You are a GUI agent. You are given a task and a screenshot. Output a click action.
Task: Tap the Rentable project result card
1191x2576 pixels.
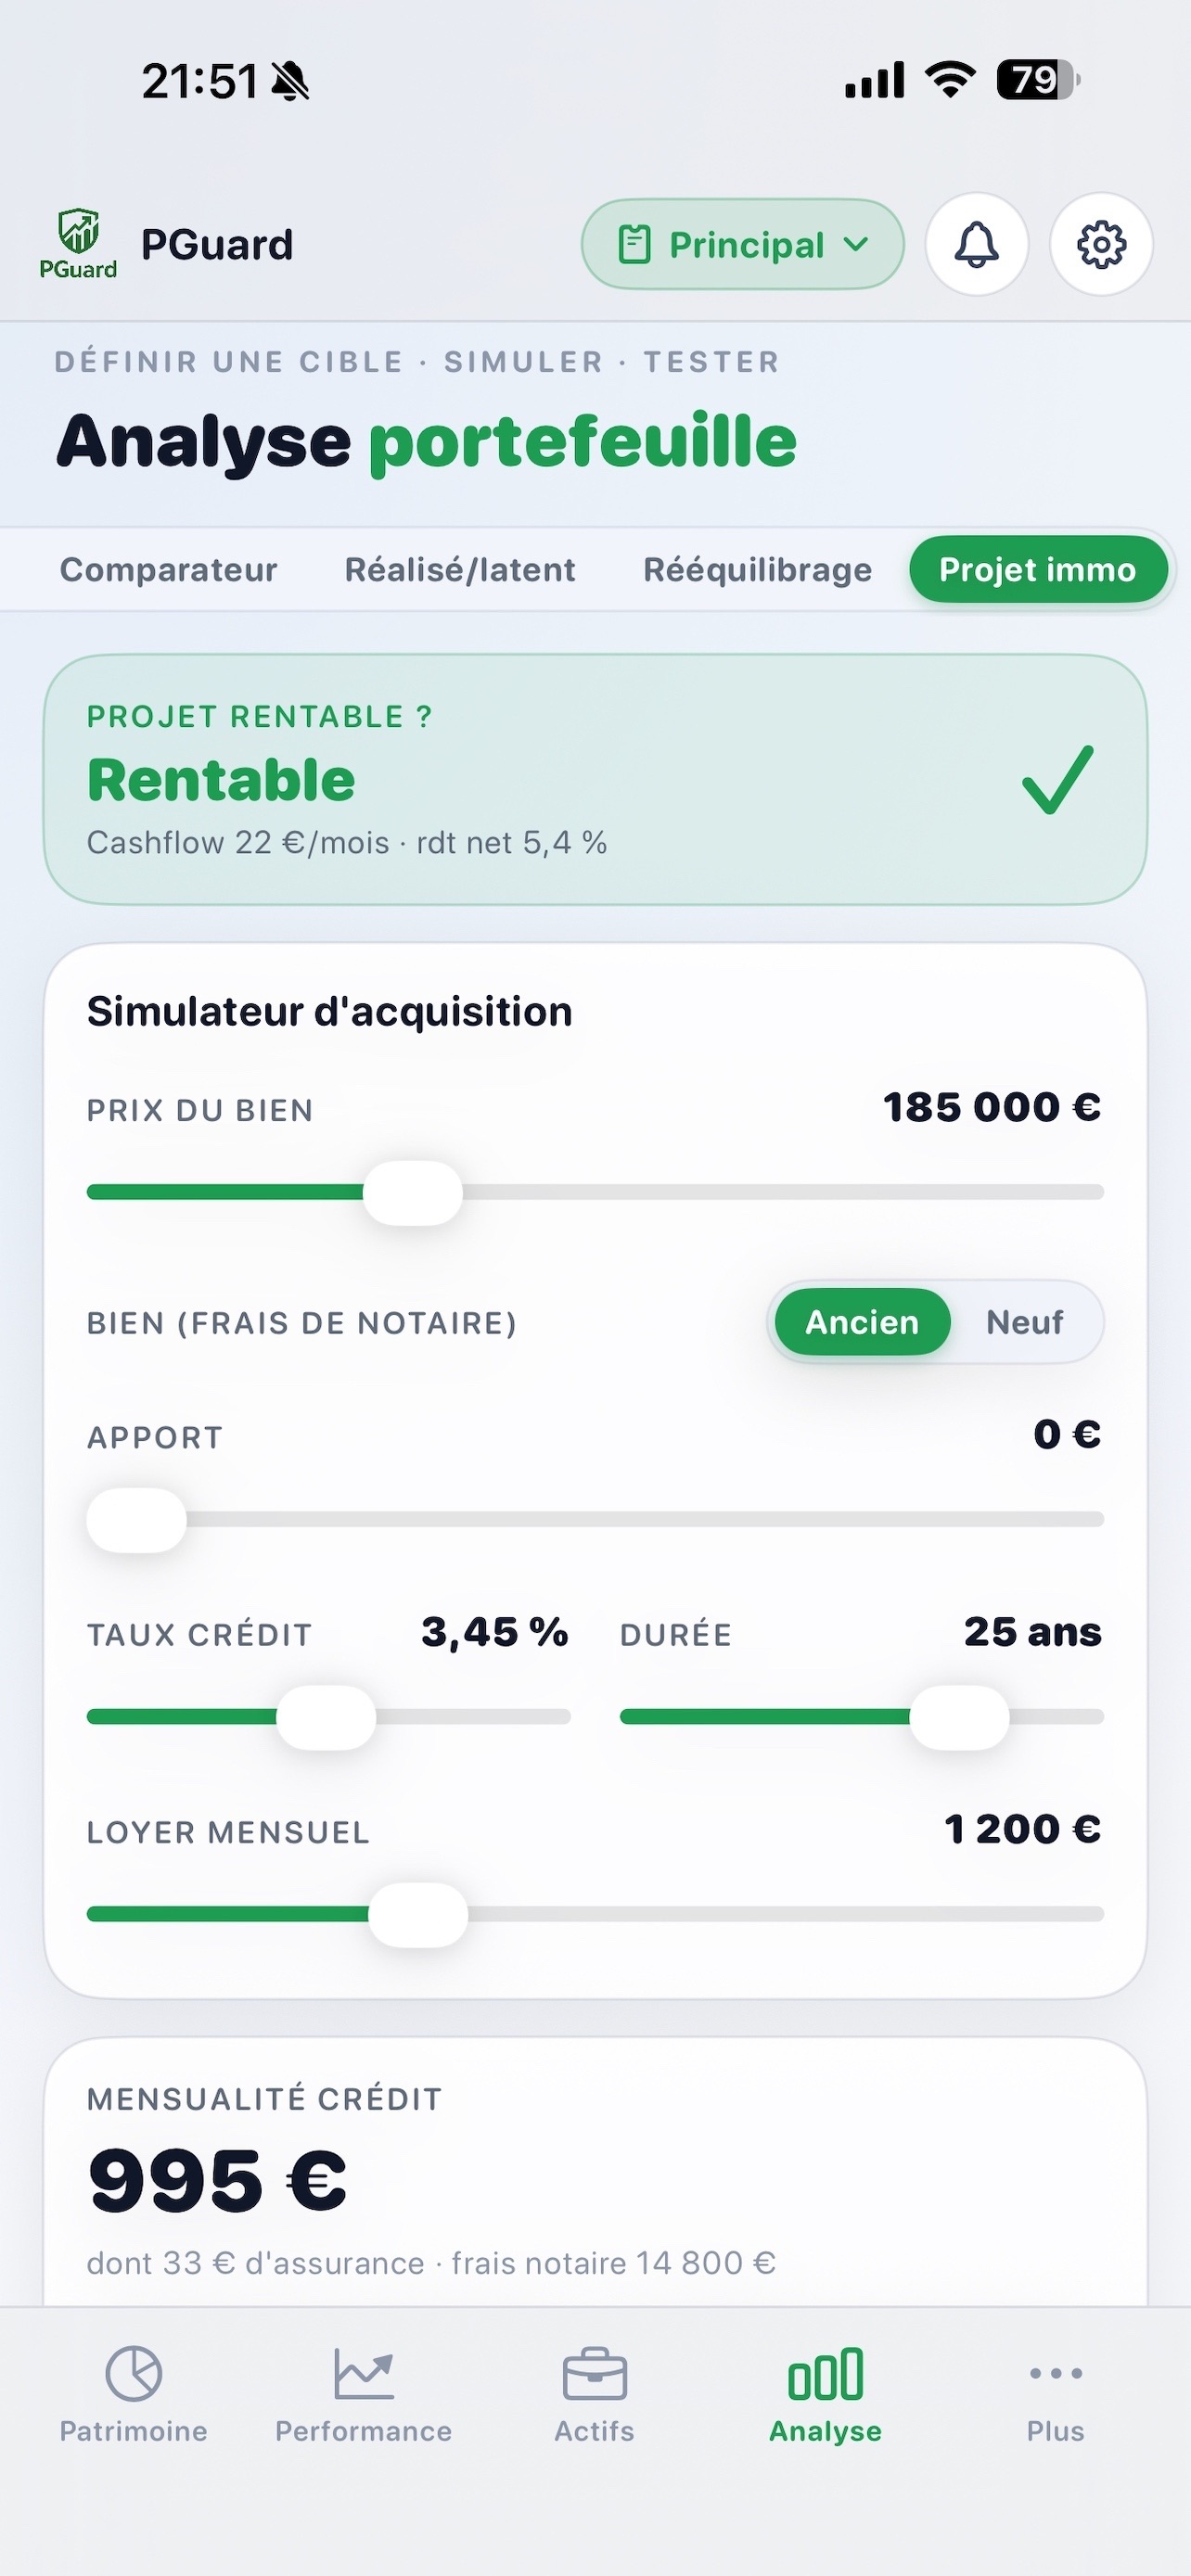point(595,780)
